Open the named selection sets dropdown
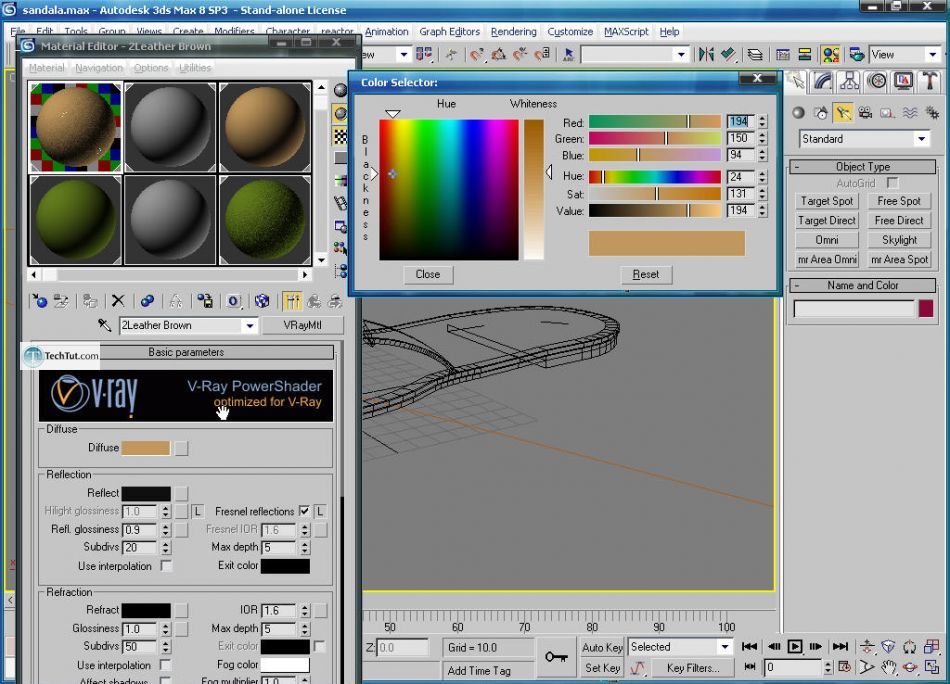This screenshot has height=684, width=950. click(681, 55)
